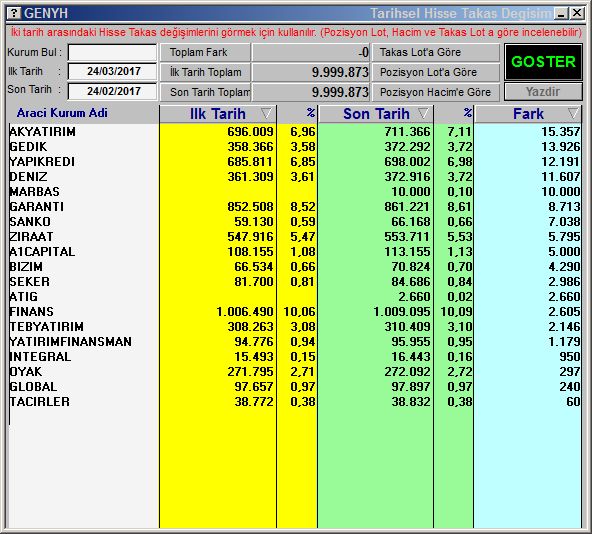This screenshot has height=534, width=592.
Task: Click Son Tarih value 38.832
Action: tap(411, 401)
